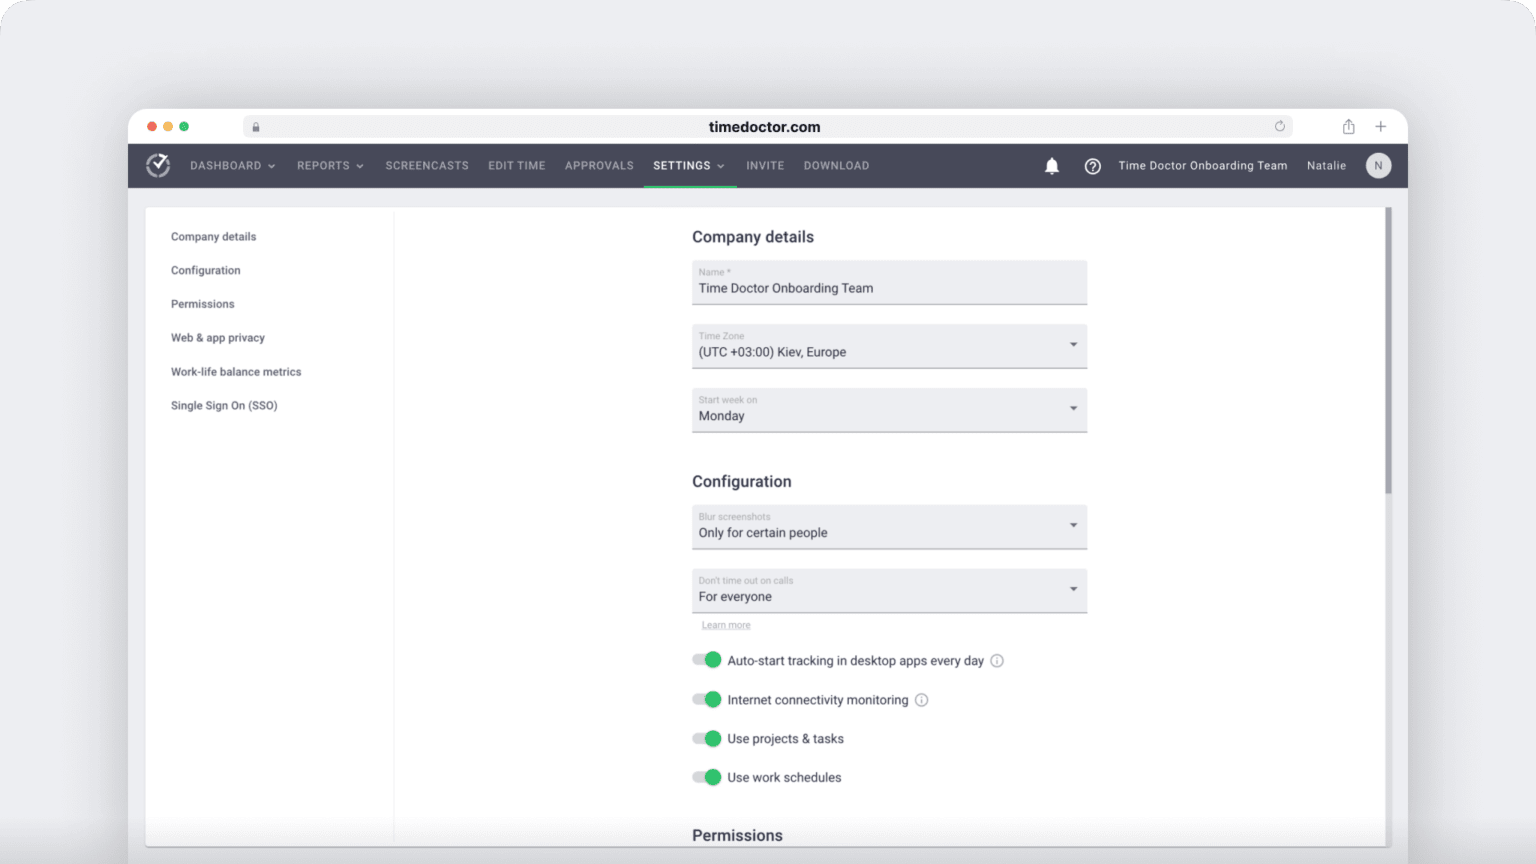This screenshot has height=864, width=1536.
Task: Toggle Use work schedules off
Action: 706,777
